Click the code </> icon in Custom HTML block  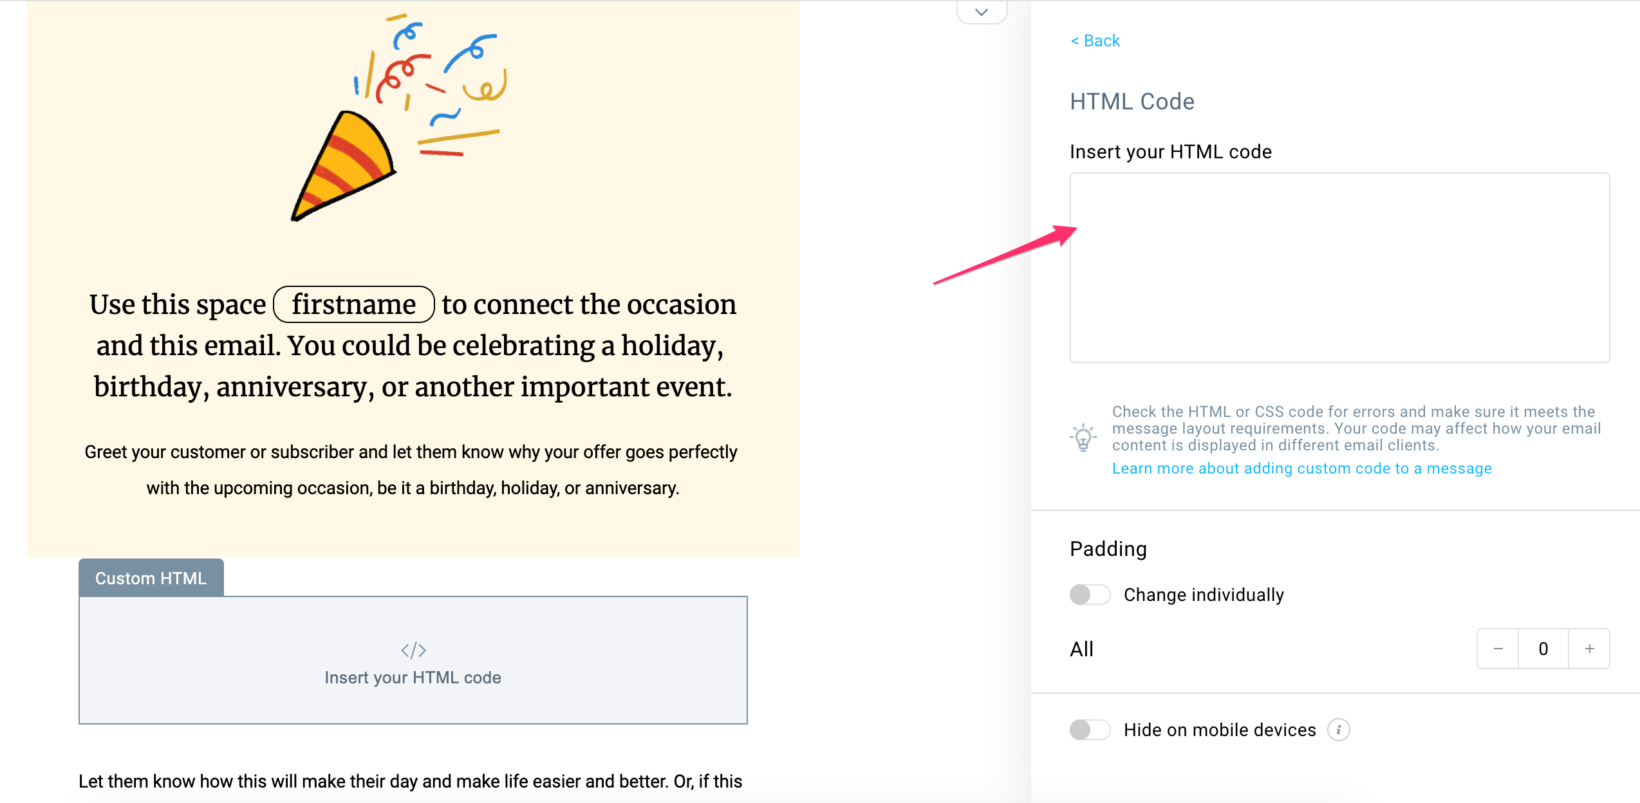pos(413,649)
